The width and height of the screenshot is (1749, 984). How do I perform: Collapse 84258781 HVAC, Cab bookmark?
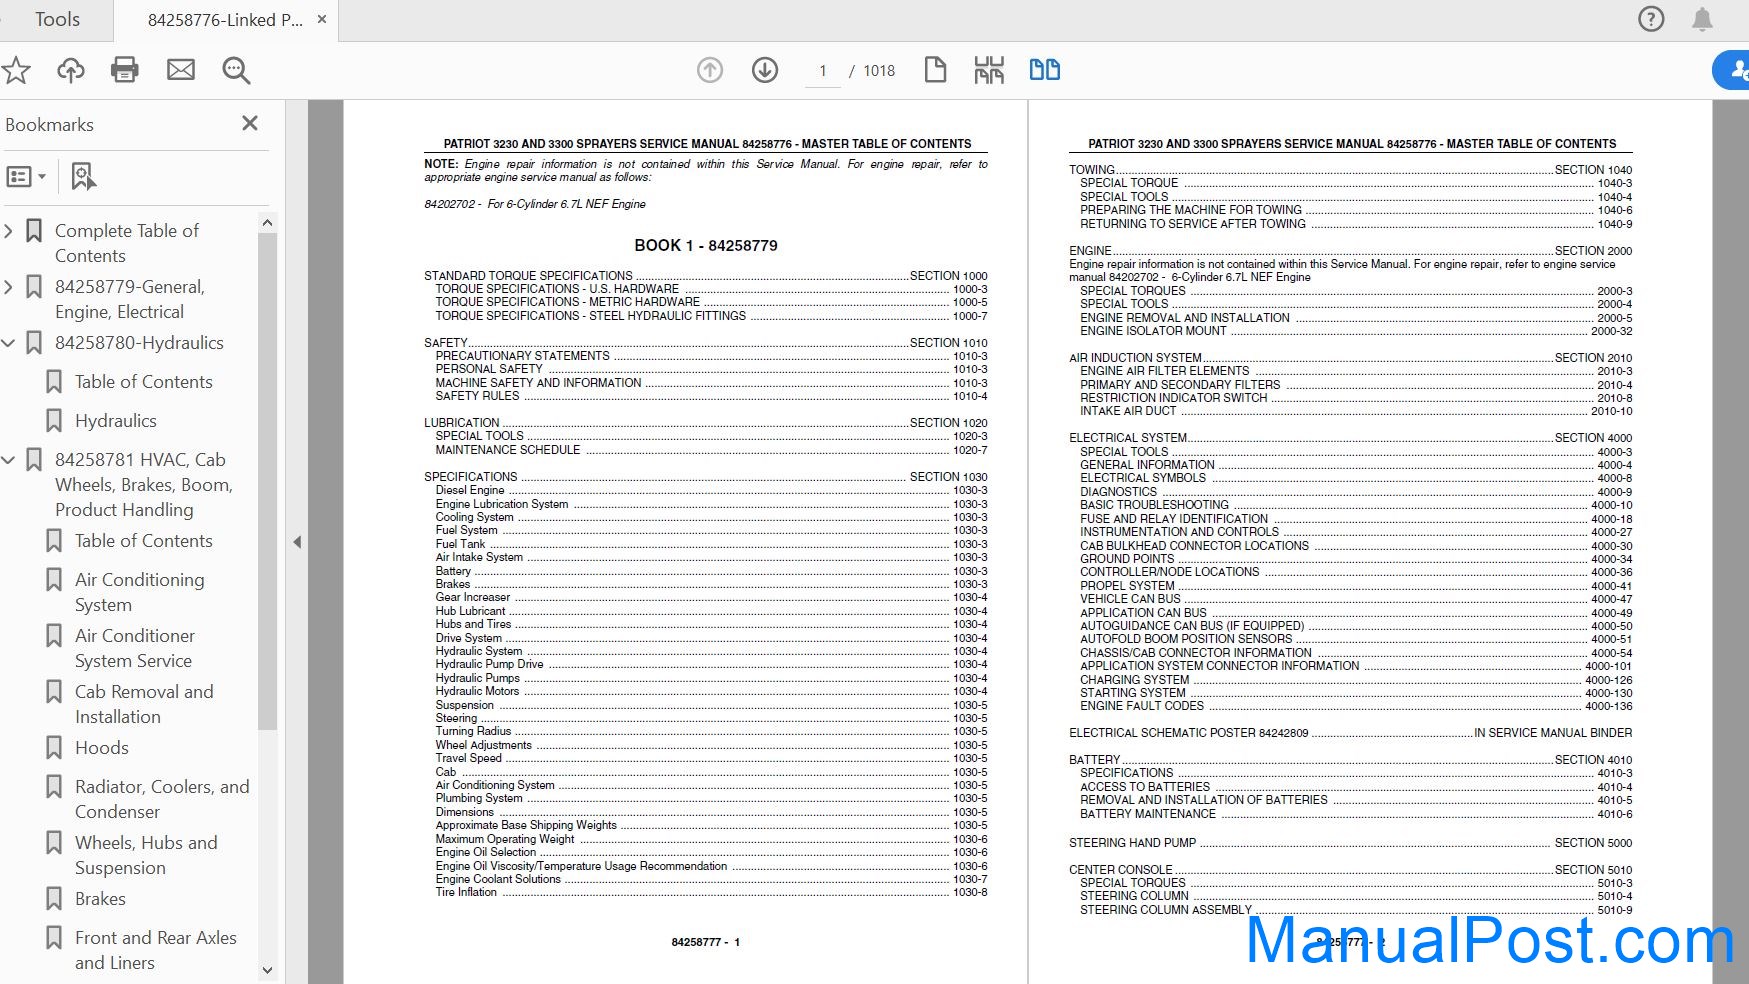coord(8,460)
